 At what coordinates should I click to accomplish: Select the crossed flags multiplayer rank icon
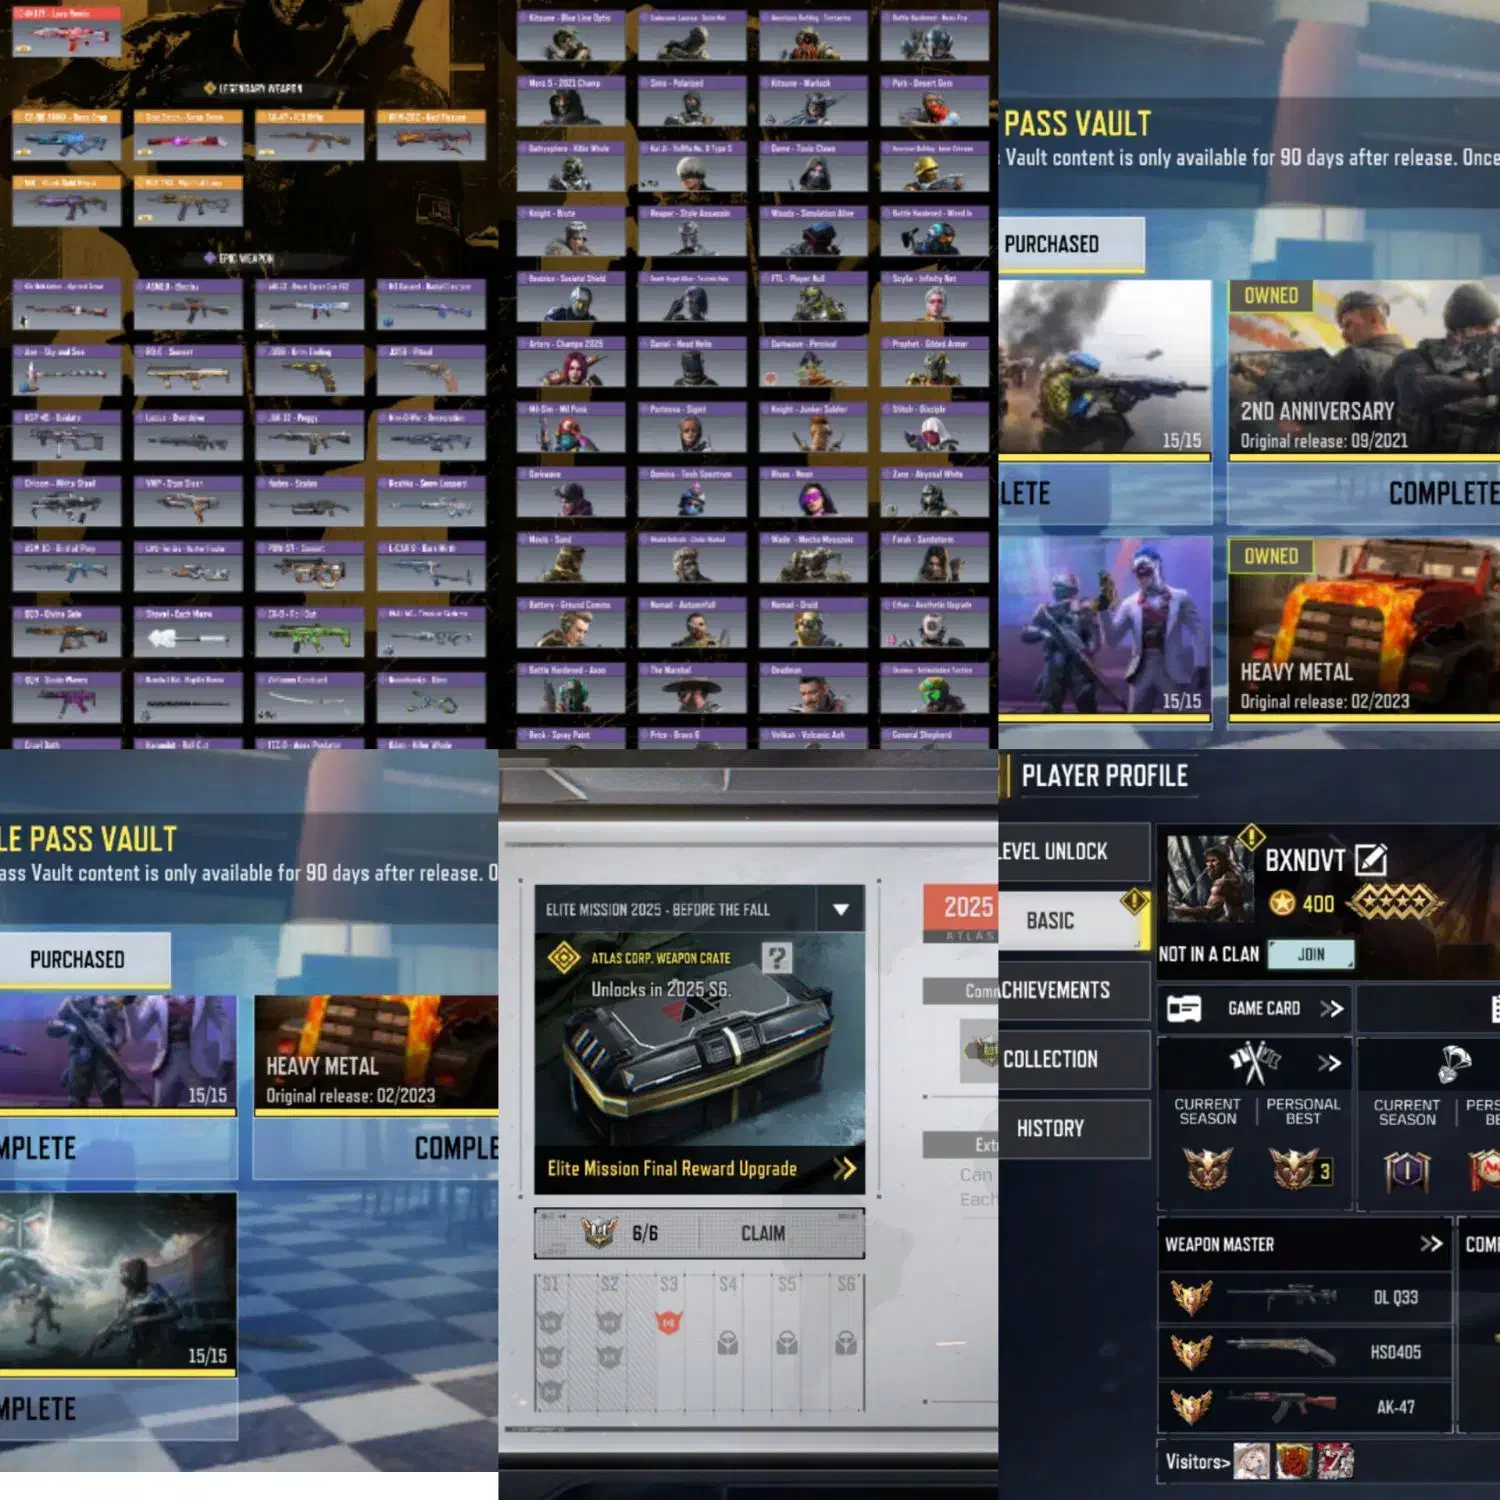tap(1254, 1063)
